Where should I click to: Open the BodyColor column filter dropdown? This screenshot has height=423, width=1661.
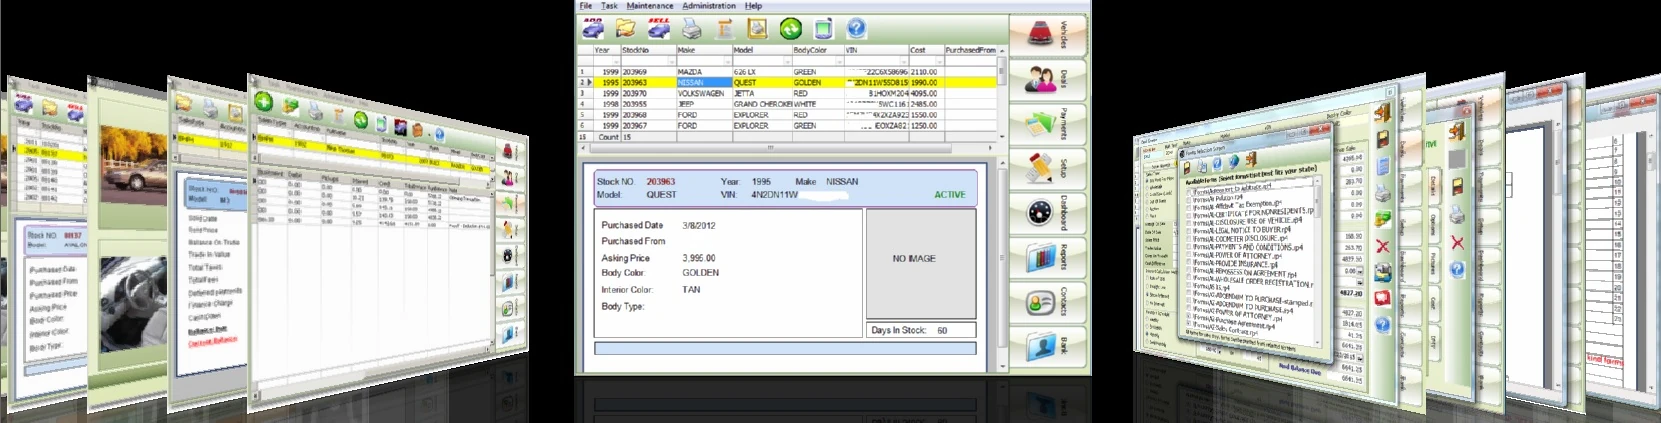(840, 61)
